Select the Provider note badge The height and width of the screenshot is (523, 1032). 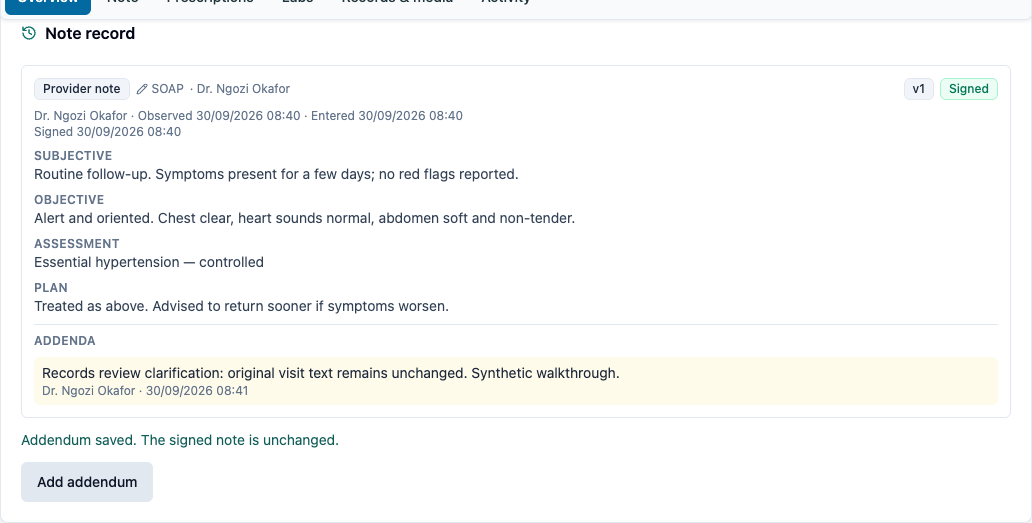pos(82,89)
